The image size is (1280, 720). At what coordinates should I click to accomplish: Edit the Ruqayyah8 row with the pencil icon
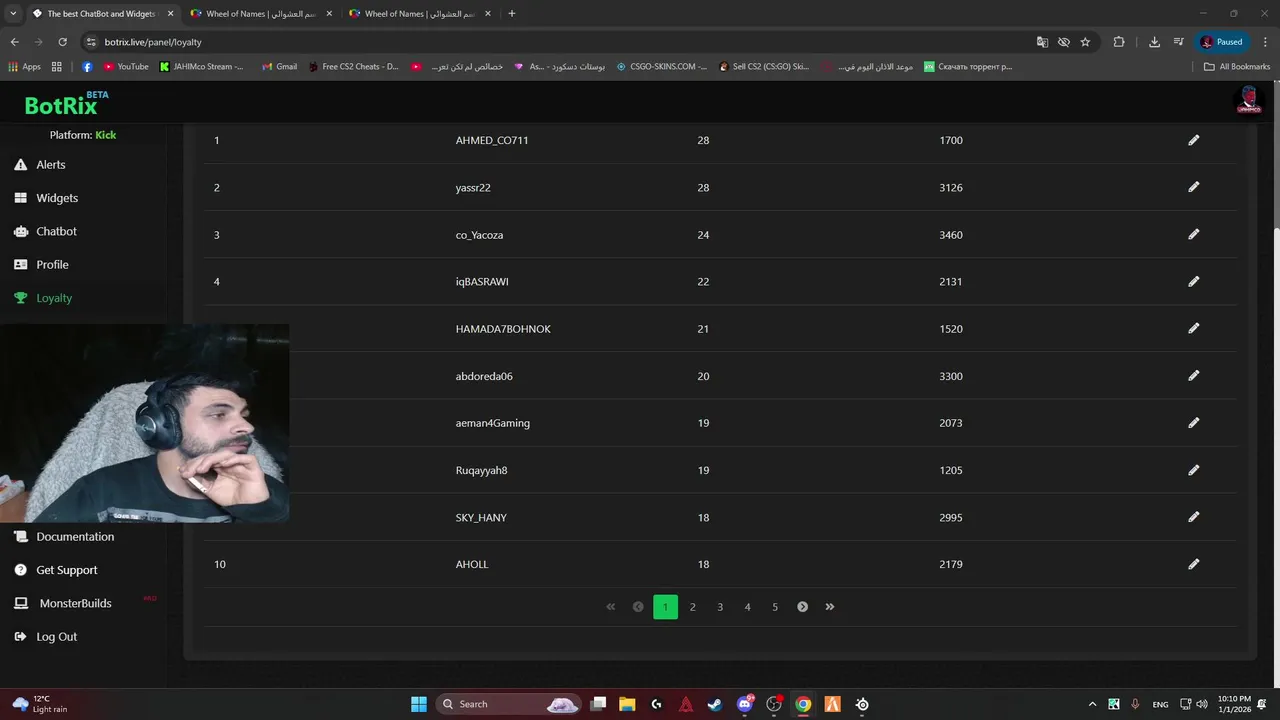click(x=1193, y=470)
